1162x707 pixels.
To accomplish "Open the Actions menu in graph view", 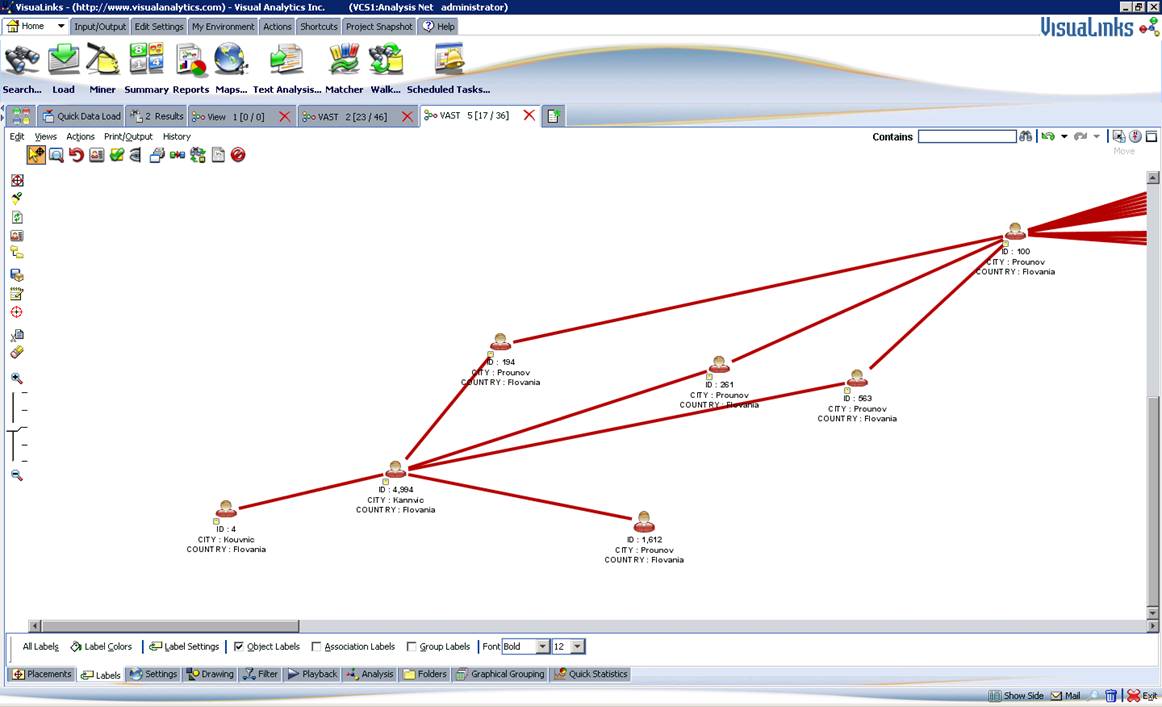I will coord(80,136).
